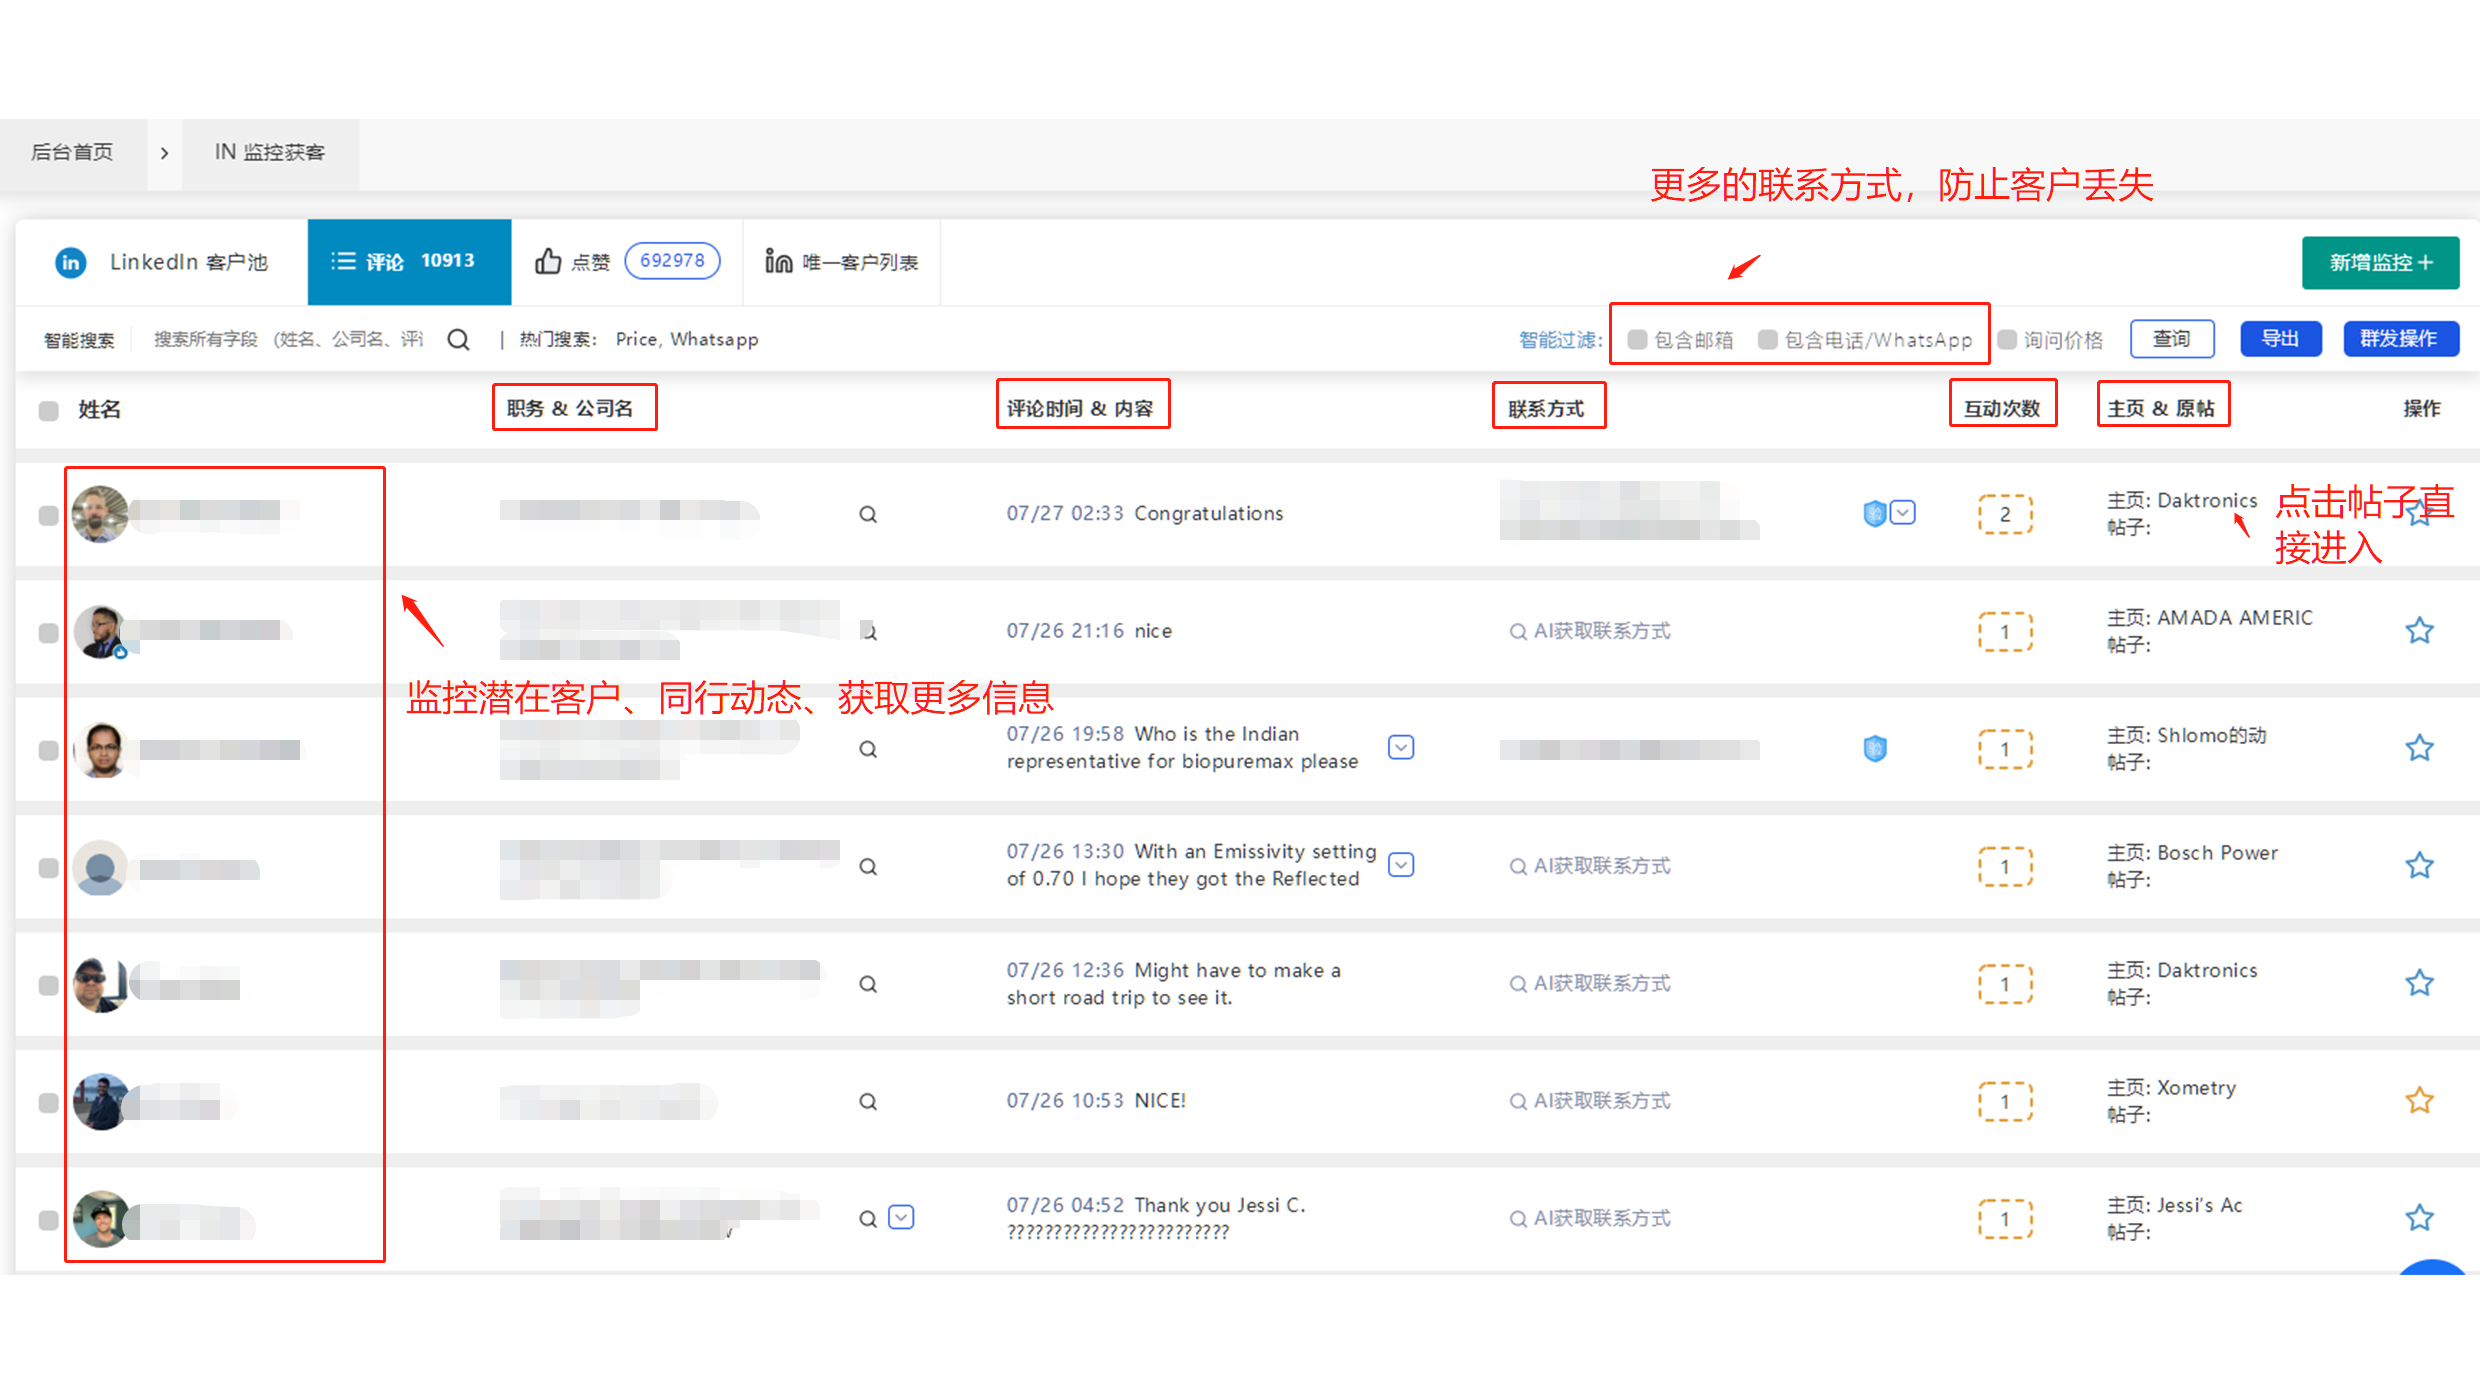This screenshot has height=1395, width=2480.
Task: Click the search all fields input
Action: [x=288, y=340]
